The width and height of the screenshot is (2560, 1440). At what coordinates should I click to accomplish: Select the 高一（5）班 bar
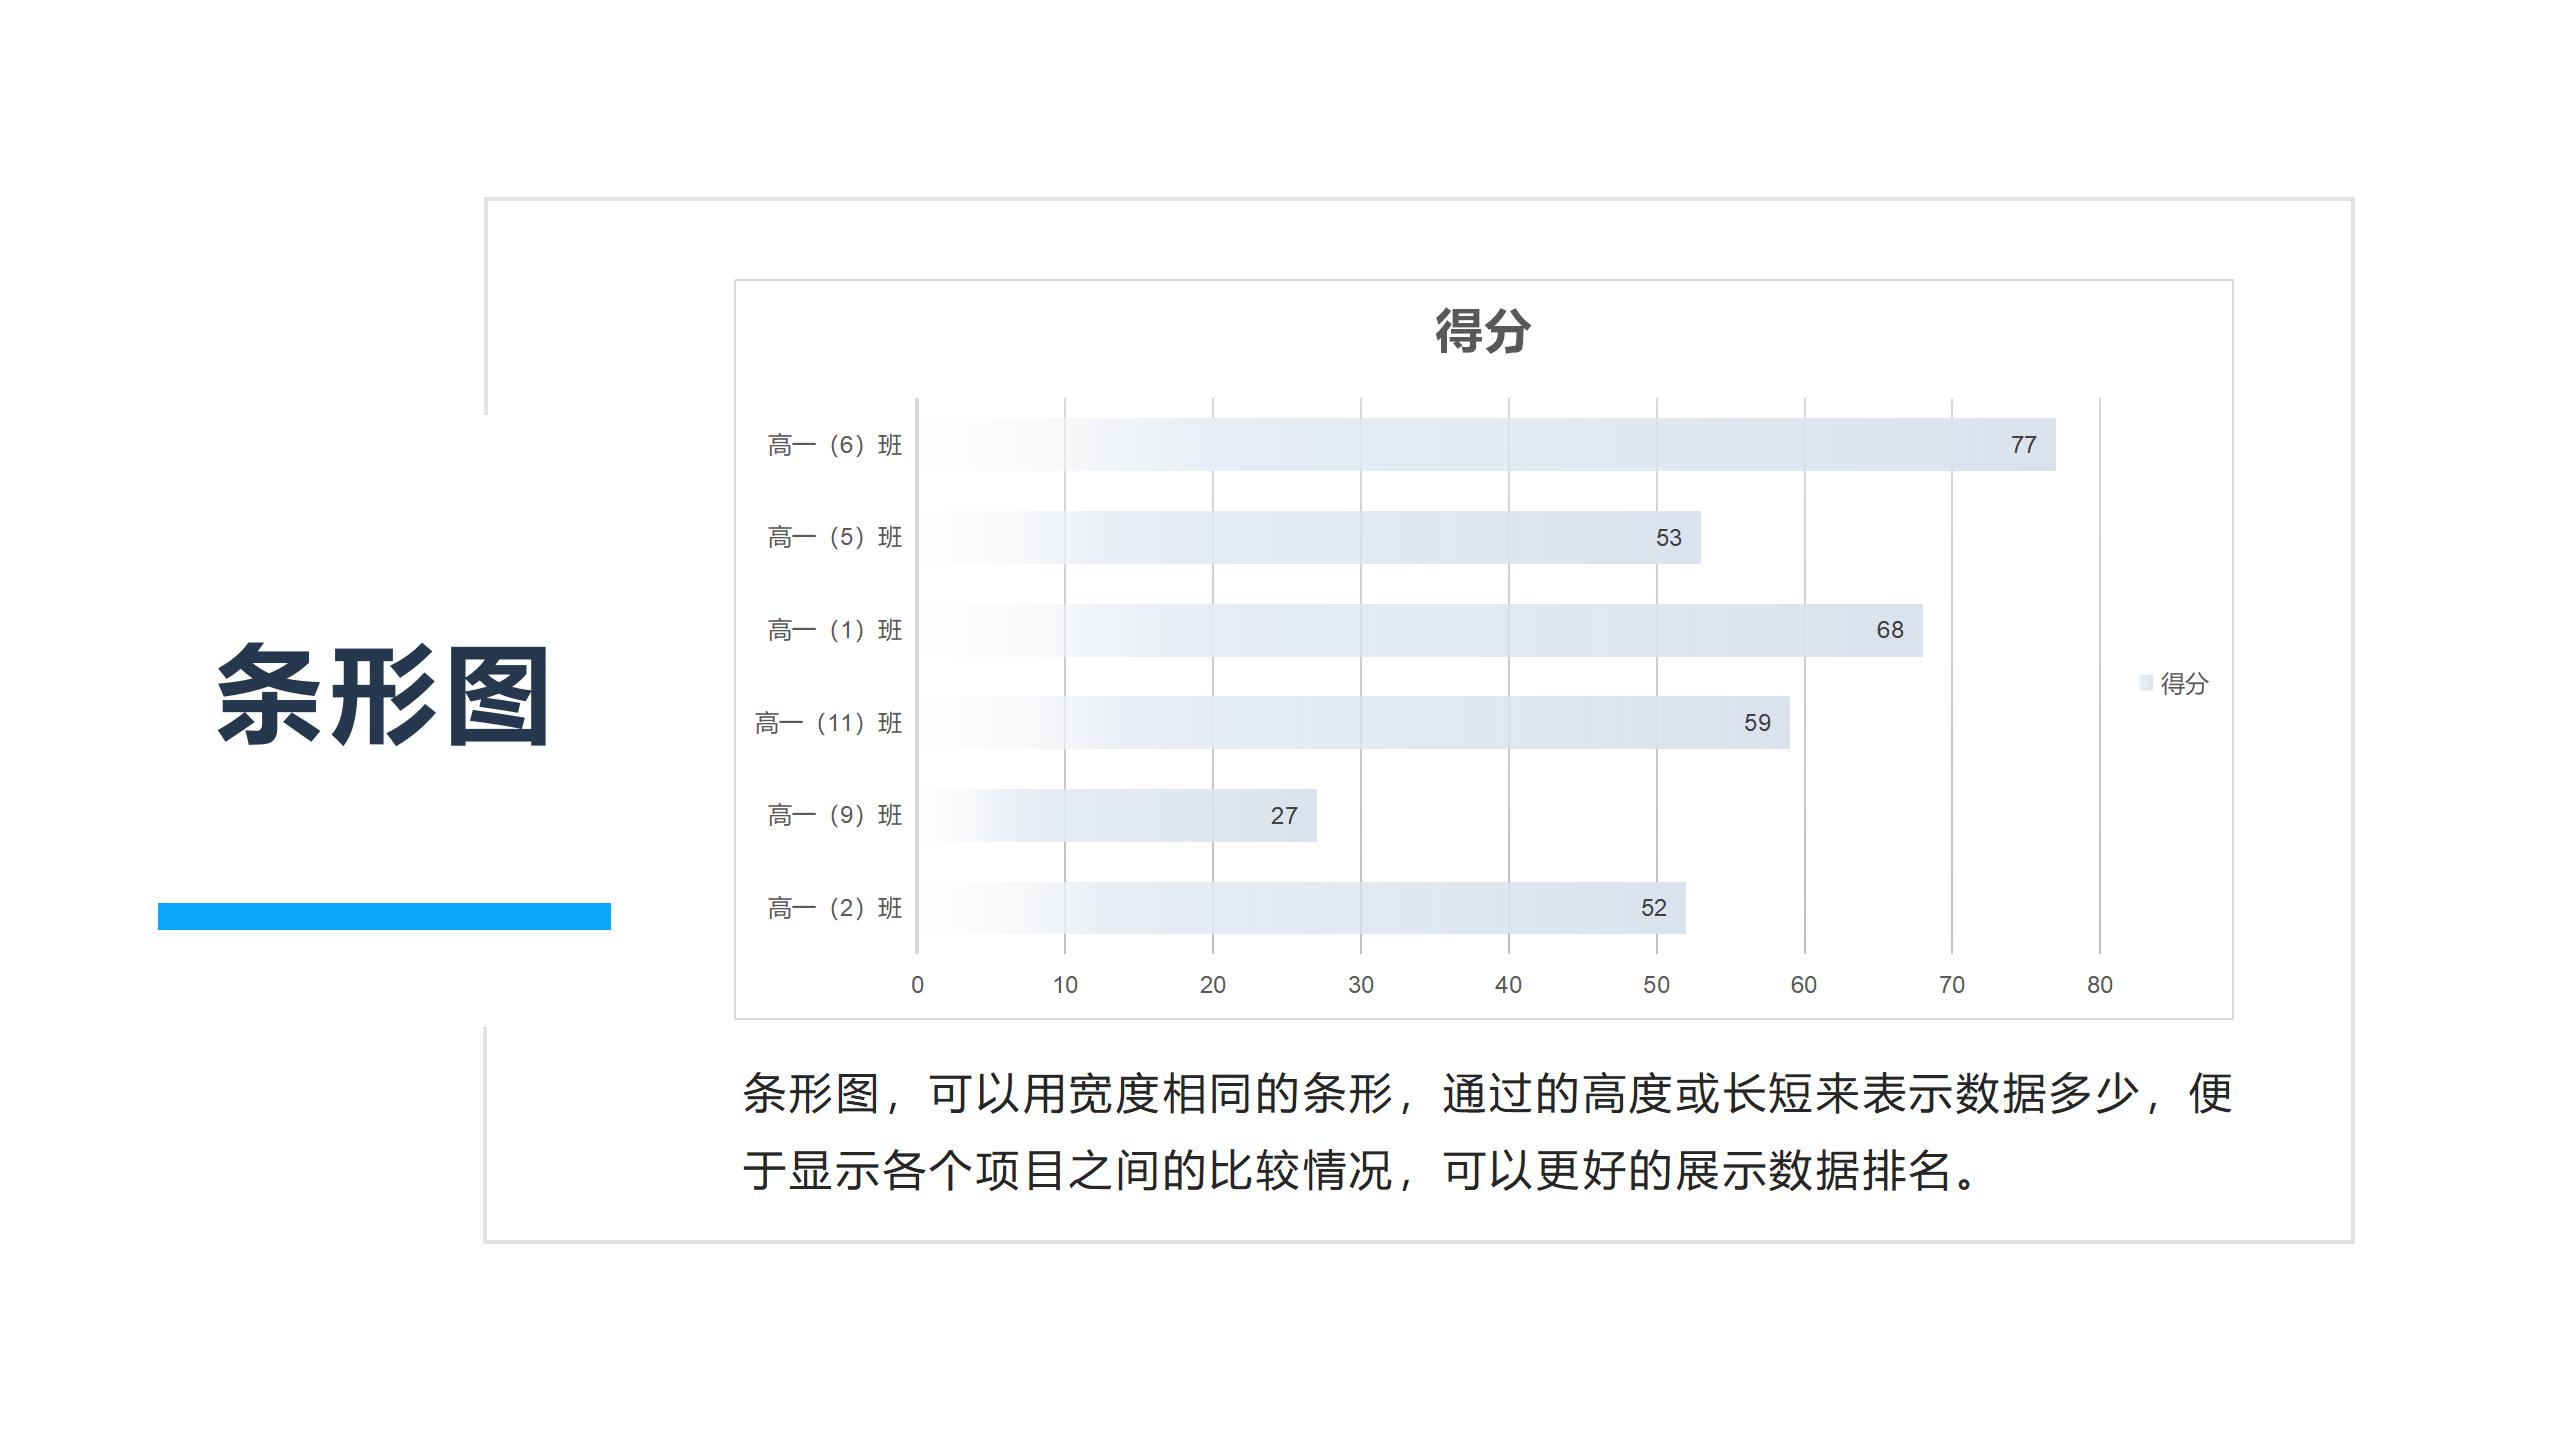coord(1309,537)
